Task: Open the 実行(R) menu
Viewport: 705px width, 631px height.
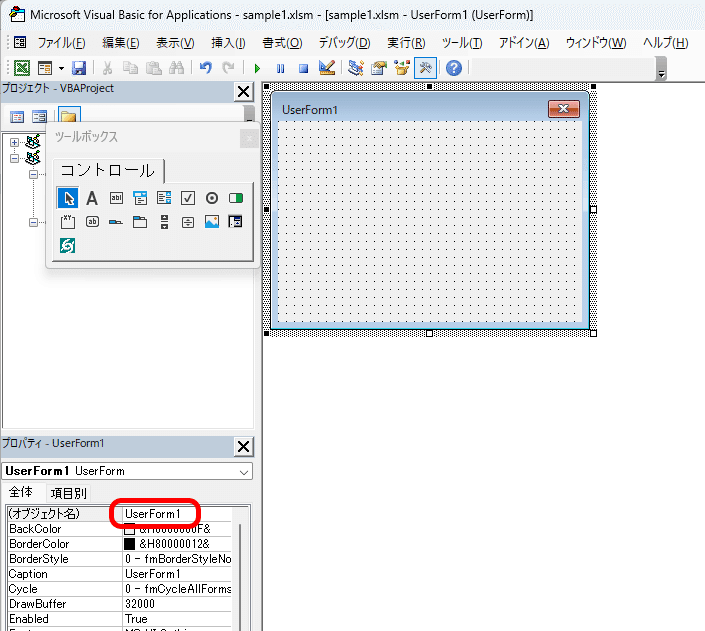Action: click(406, 43)
